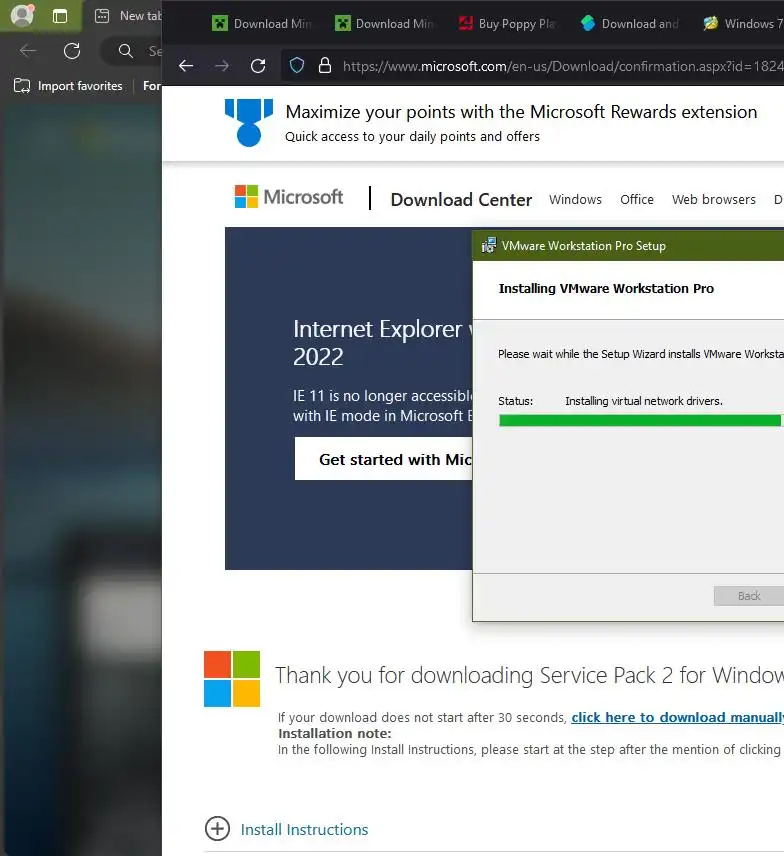Image resolution: width=784 pixels, height=856 pixels.
Task: Click the 'Installation note:' text
Action: [335, 733]
